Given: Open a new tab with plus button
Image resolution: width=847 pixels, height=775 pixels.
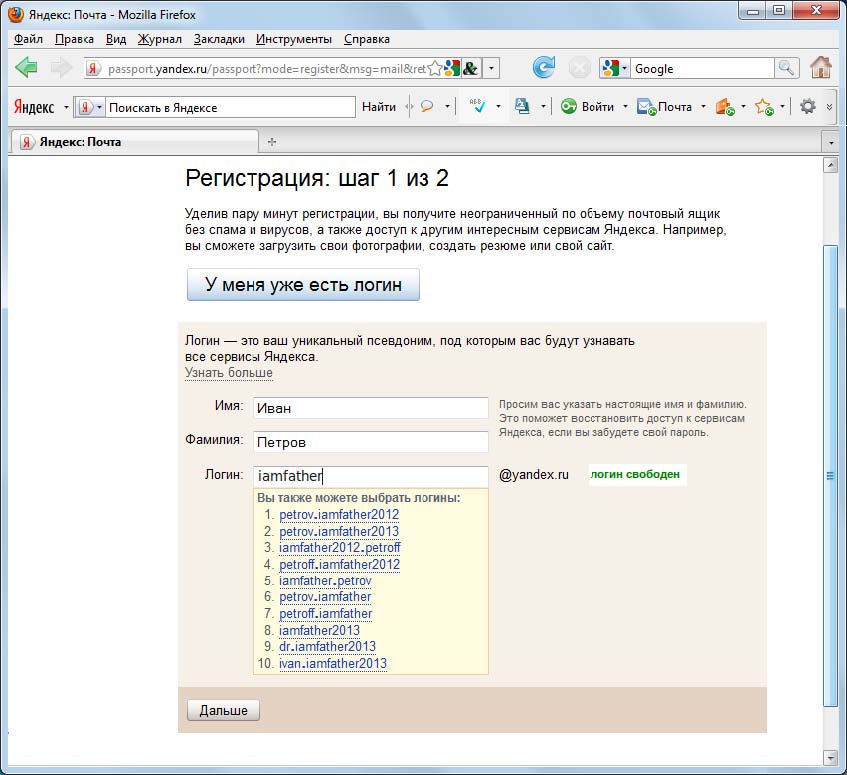Looking at the screenshot, I should pos(272,142).
